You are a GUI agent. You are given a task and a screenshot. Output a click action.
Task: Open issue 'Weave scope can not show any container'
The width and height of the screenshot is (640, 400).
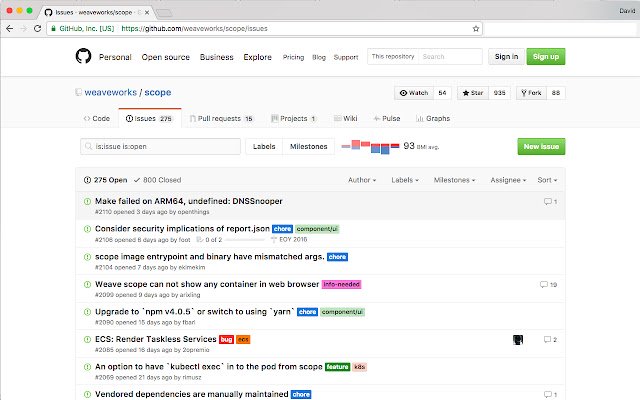tap(207, 284)
